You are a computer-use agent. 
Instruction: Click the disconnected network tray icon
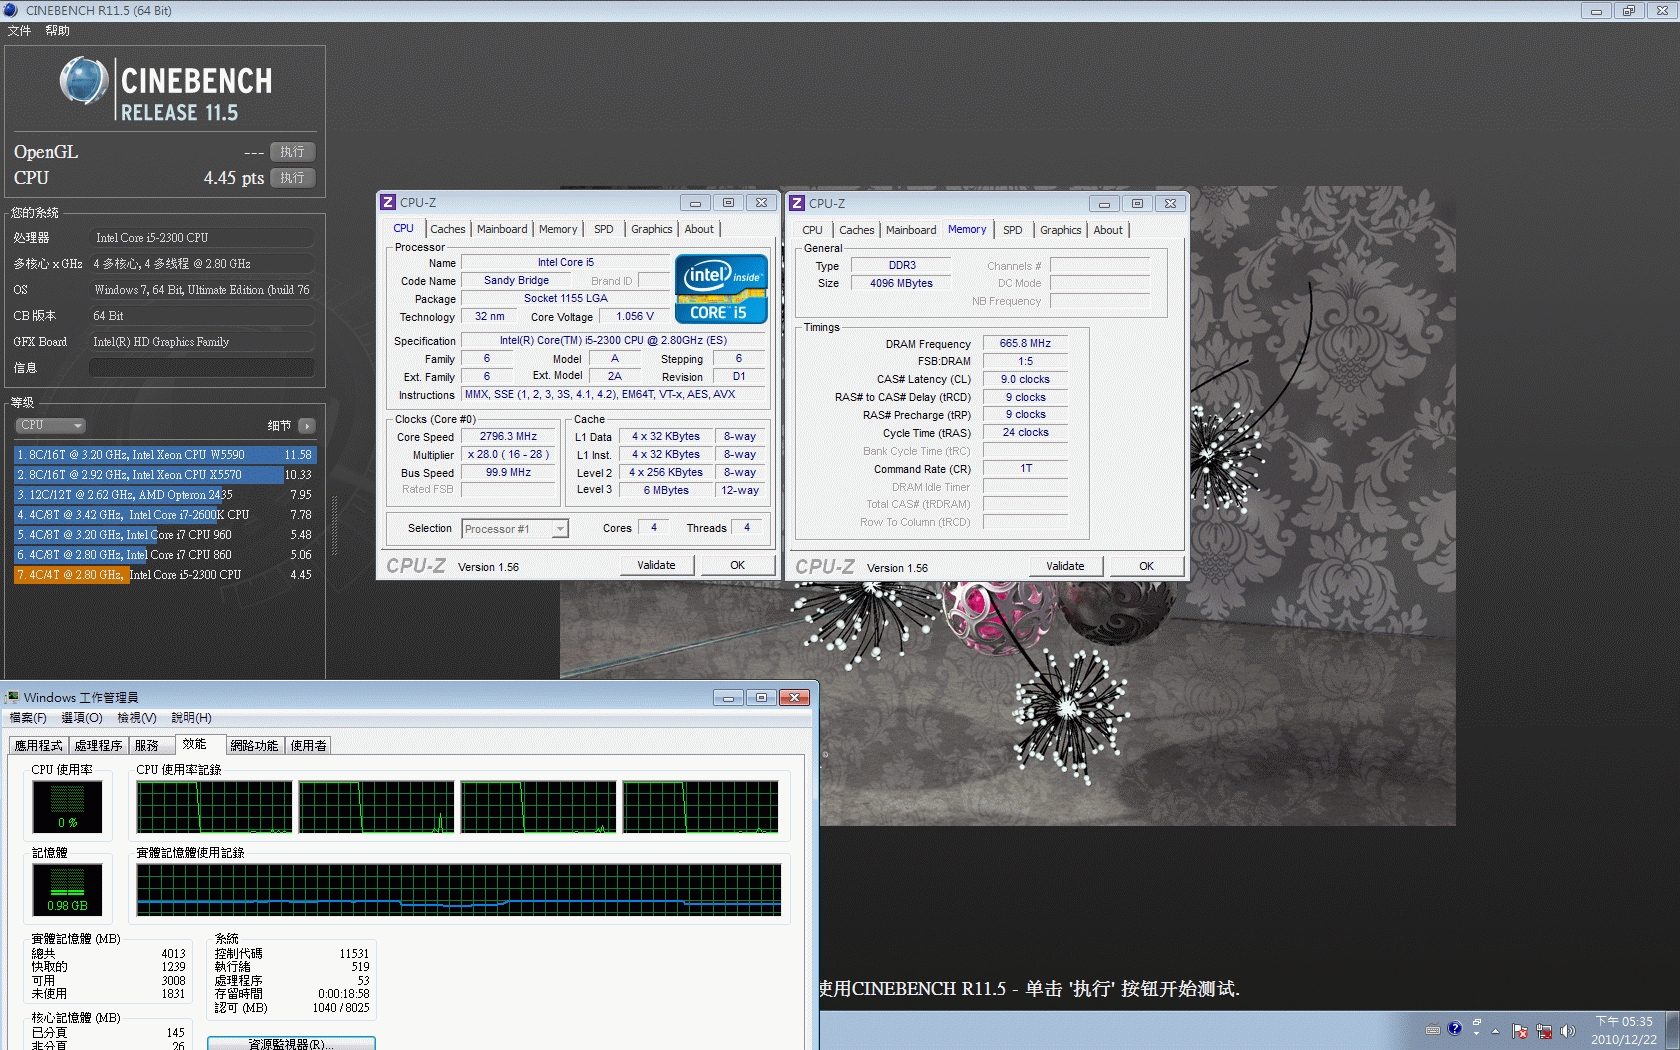1544,1031
